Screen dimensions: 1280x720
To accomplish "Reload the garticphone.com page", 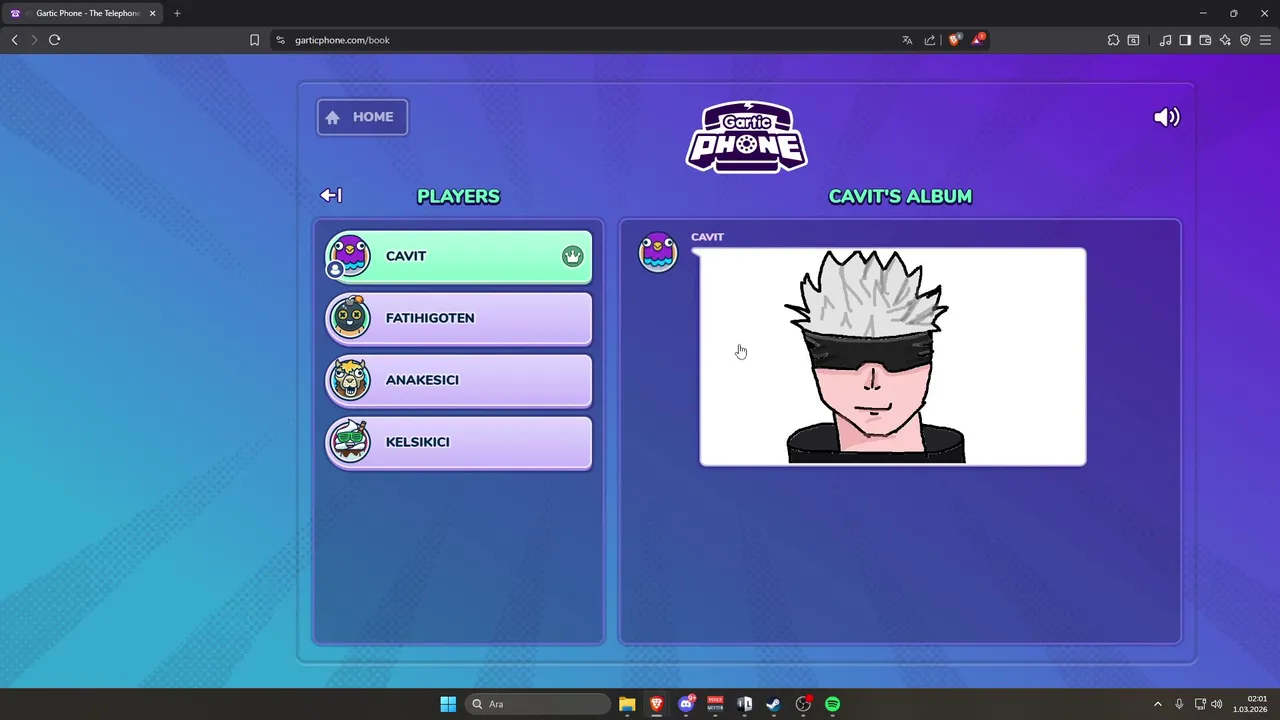I will point(54,40).
